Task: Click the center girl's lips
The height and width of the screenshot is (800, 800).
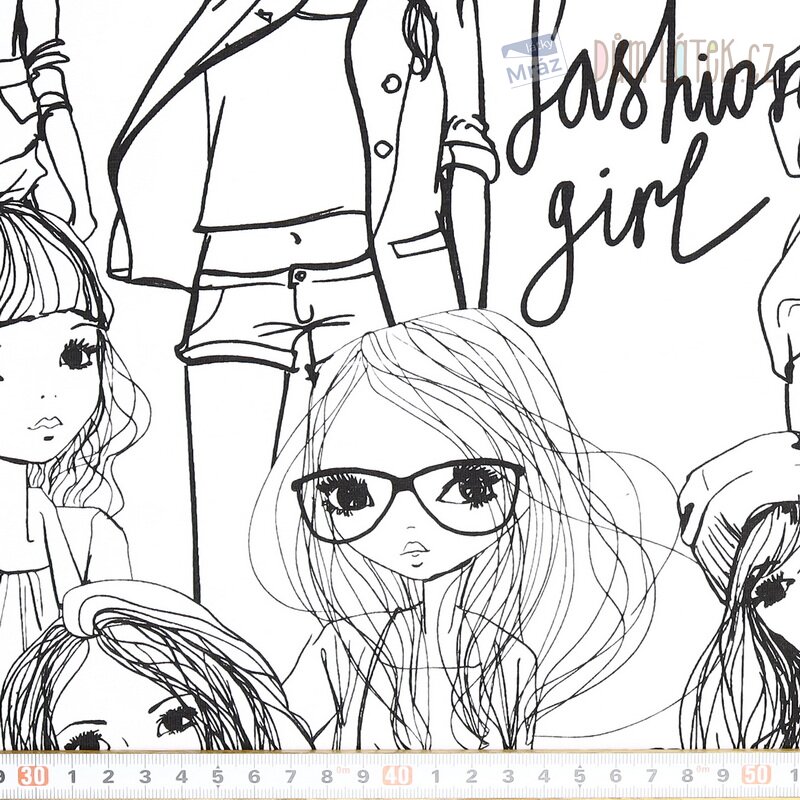Action: click(x=413, y=550)
